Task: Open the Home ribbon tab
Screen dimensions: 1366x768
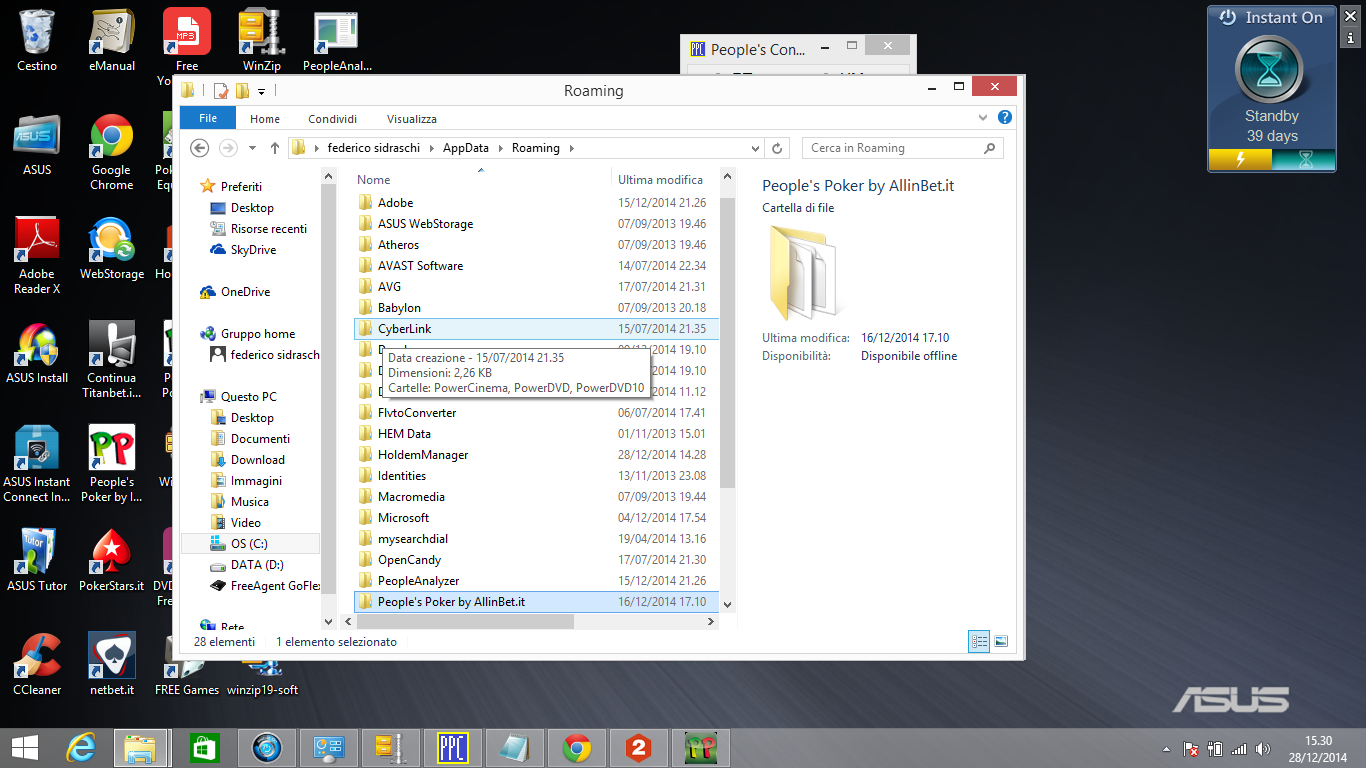Action: point(265,118)
